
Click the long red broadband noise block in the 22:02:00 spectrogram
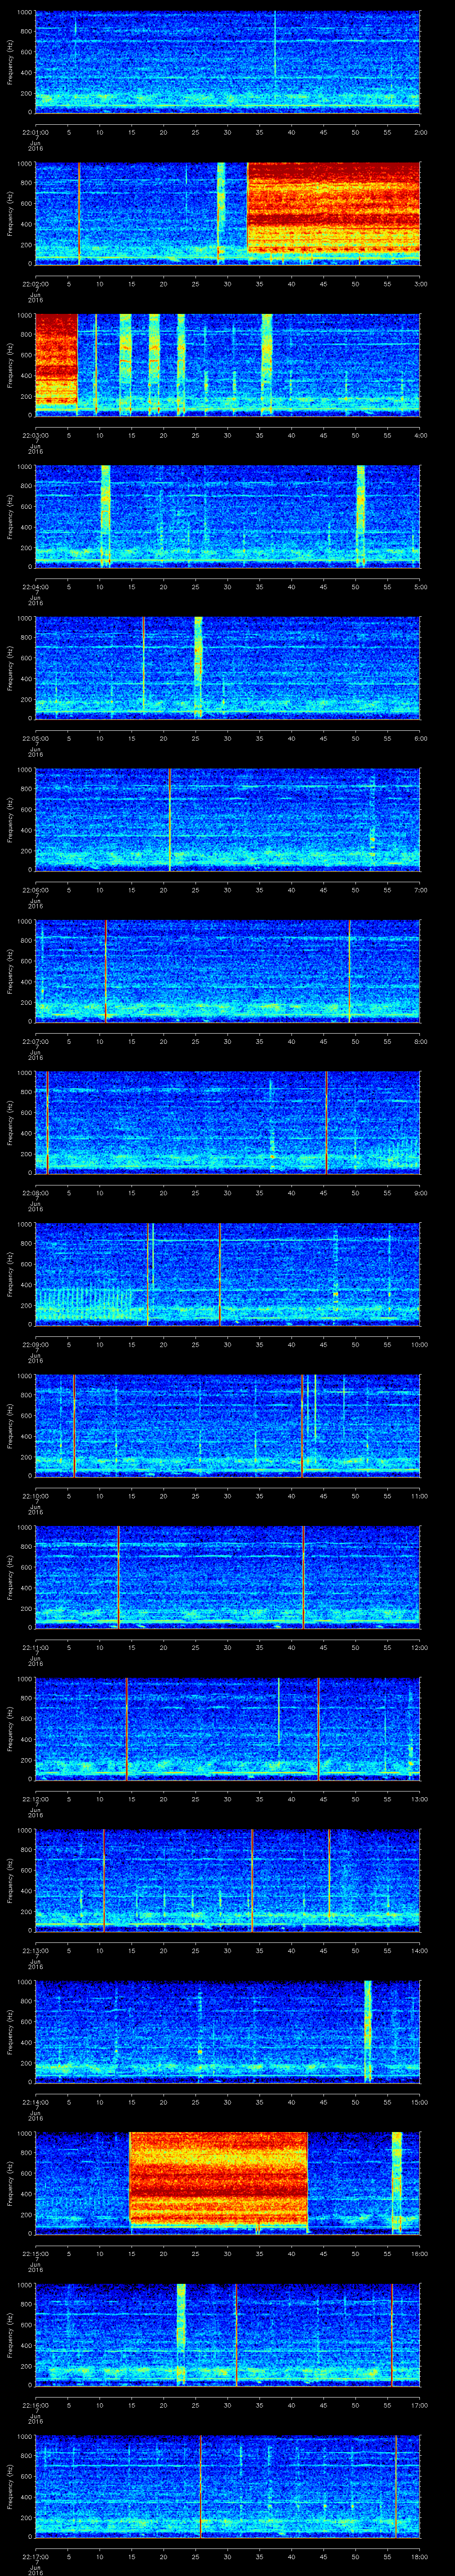[334, 208]
